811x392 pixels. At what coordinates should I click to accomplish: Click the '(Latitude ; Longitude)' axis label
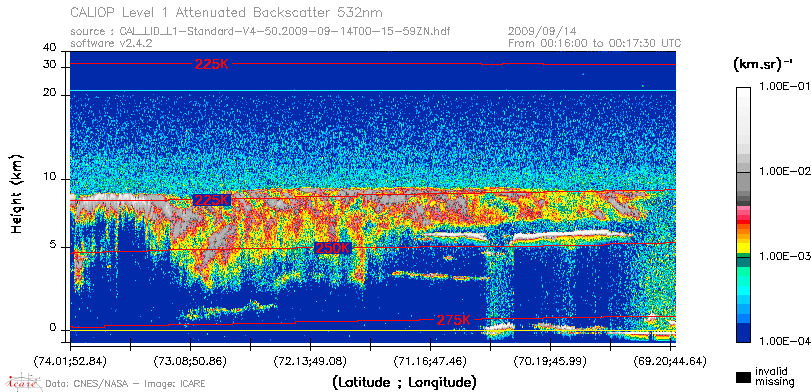click(404, 383)
